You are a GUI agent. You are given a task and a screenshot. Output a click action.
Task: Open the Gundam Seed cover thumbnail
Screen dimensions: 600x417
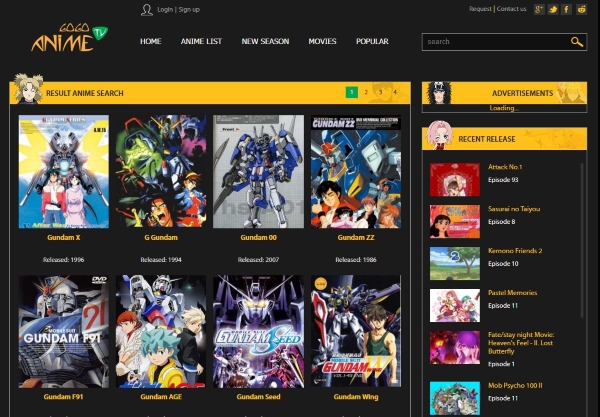pyautogui.click(x=258, y=331)
